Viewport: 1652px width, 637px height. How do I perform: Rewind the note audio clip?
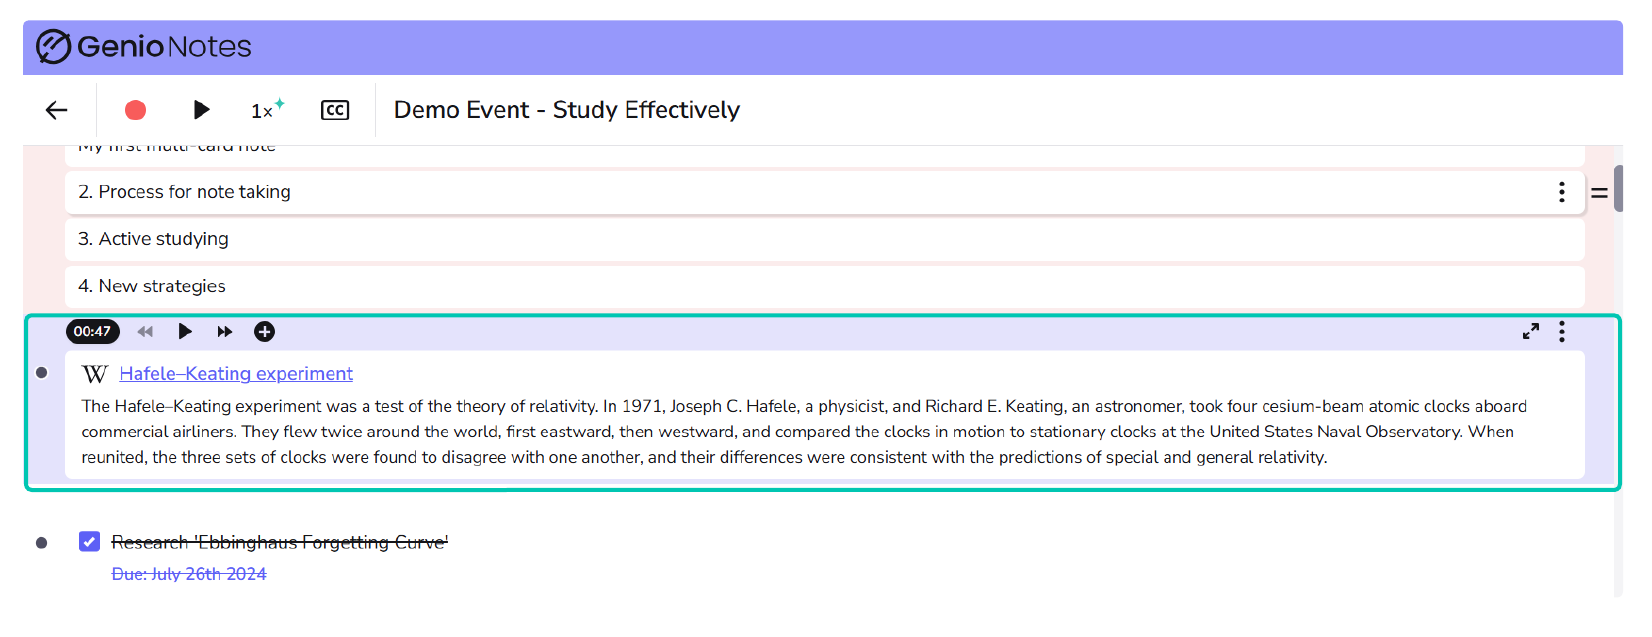(145, 331)
